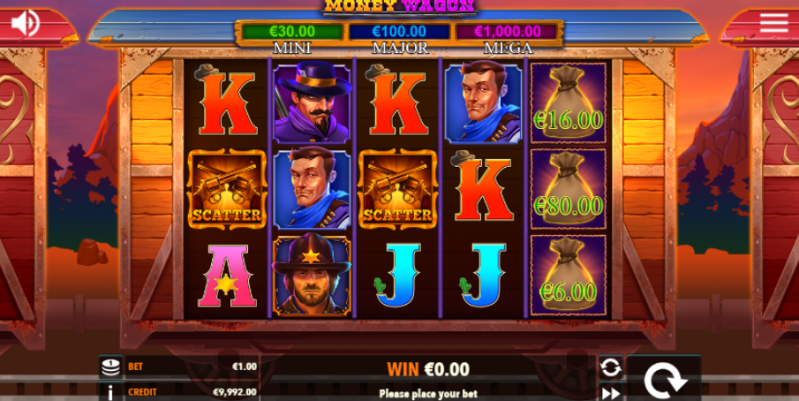Click the sheriff symbol with star hat
Image resolution: width=799 pixels, height=401 pixels.
[312, 275]
